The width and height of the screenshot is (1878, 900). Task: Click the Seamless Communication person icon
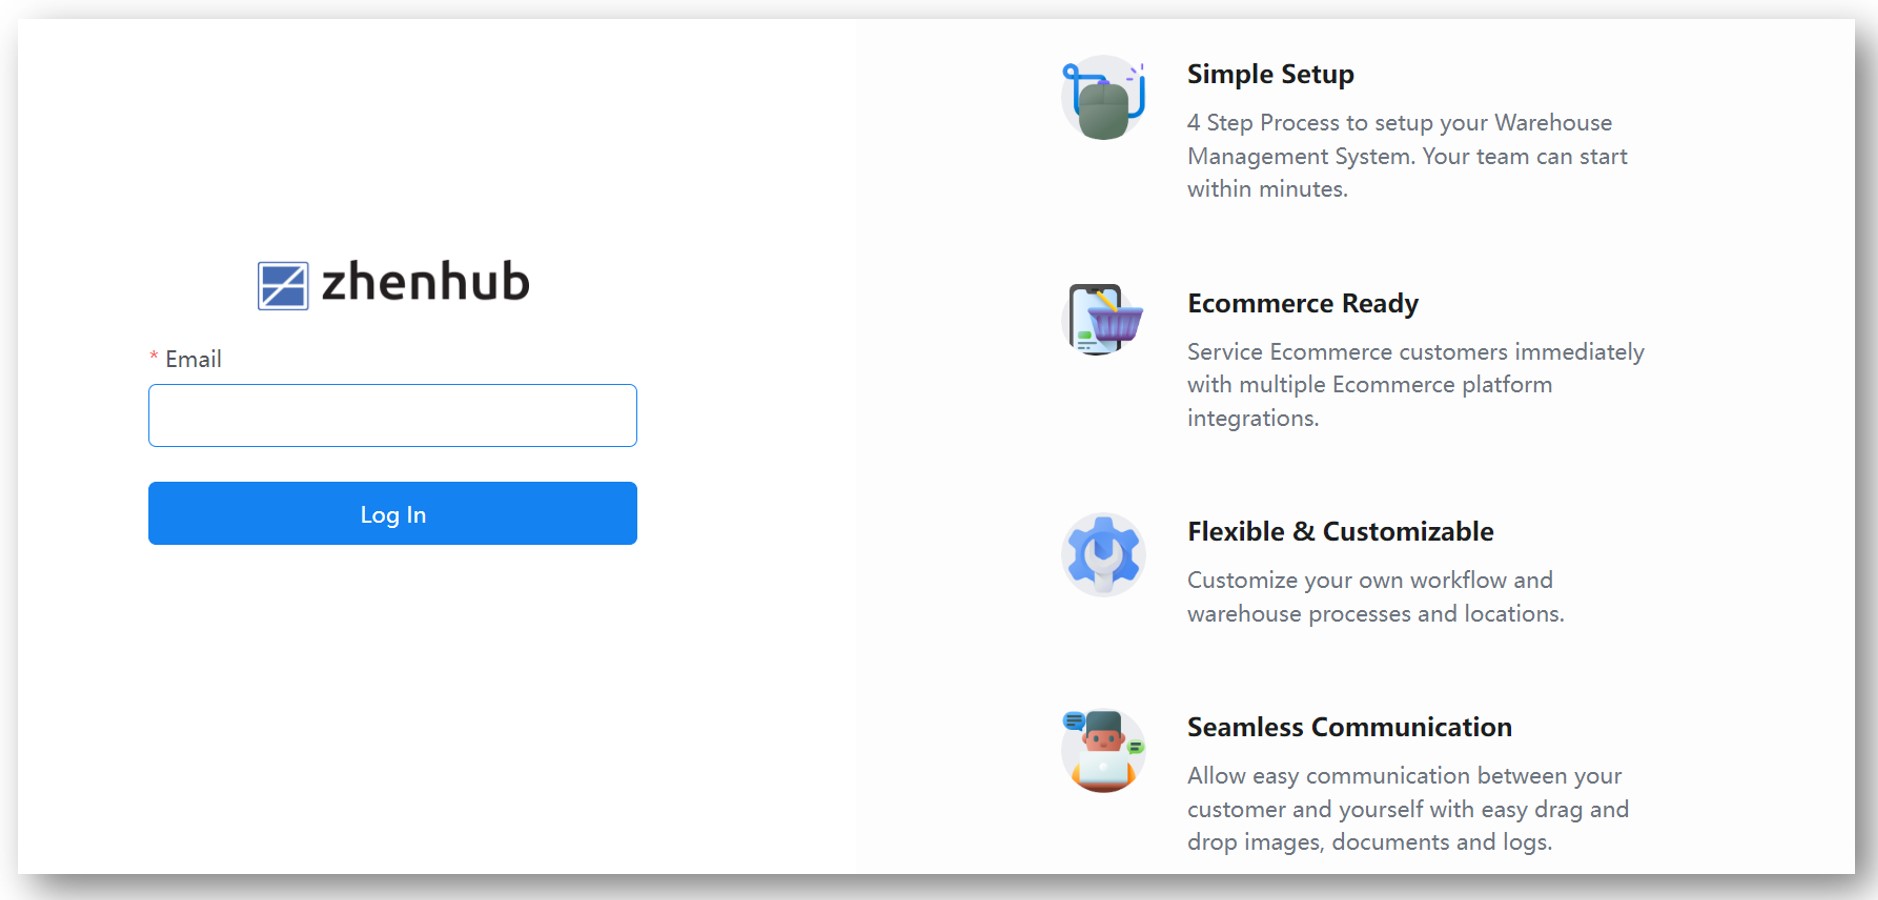(x=1103, y=750)
